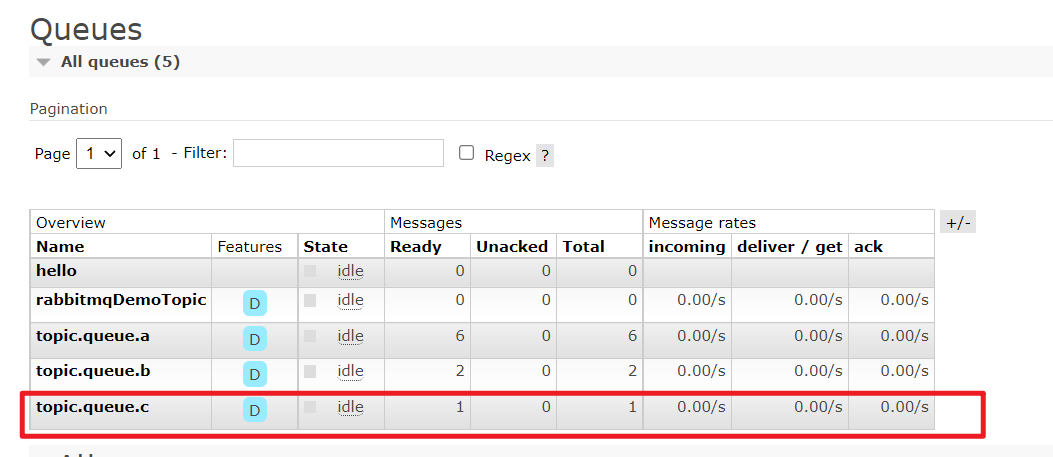Select Ready count 1 for topic.queue.c

(x=460, y=406)
